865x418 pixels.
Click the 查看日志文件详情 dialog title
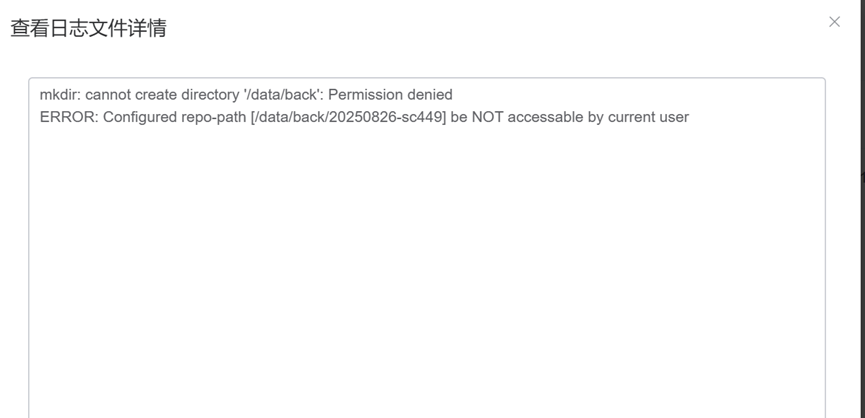tap(88, 28)
